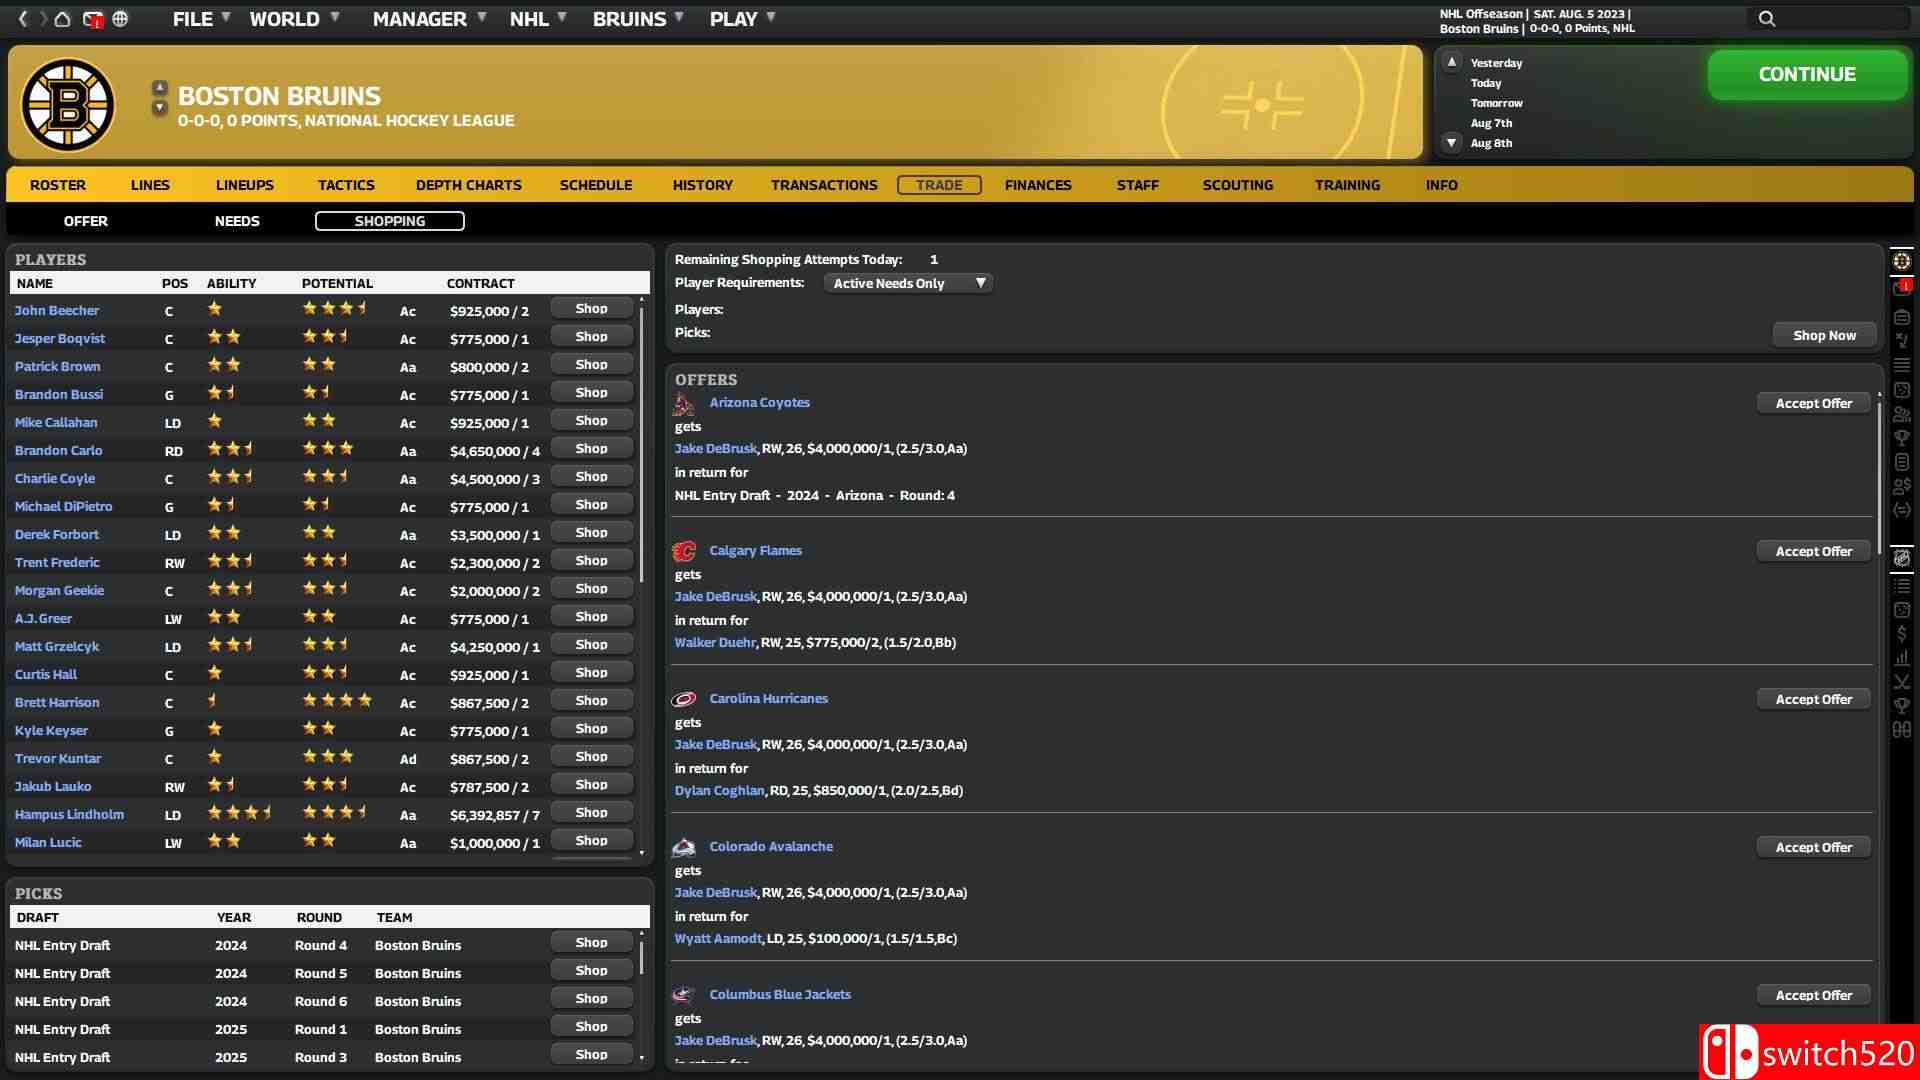1920x1080 pixels.
Task: Click the next team down arrow
Action: 159,108
